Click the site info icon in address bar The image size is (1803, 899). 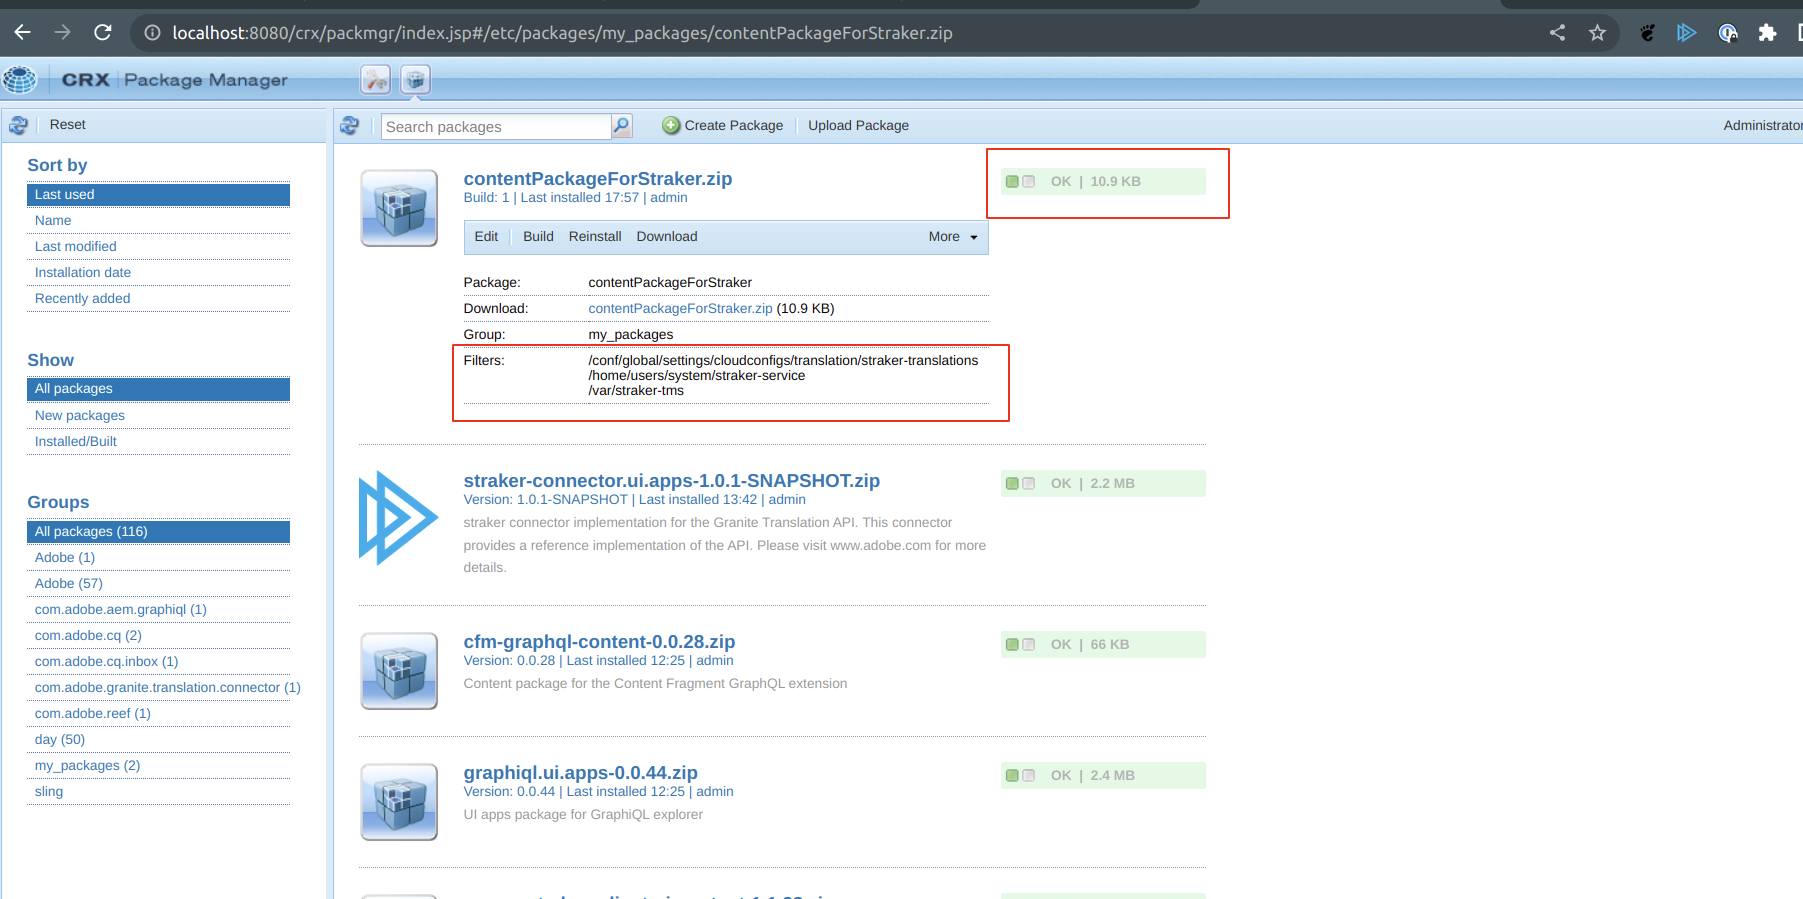152,33
